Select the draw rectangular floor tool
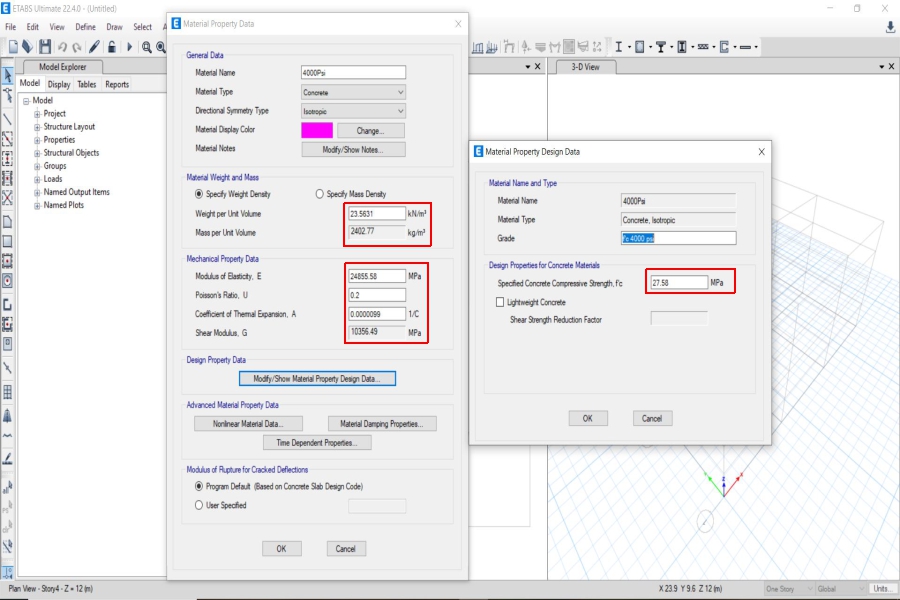The height and width of the screenshot is (600, 900). coord(7,241)
